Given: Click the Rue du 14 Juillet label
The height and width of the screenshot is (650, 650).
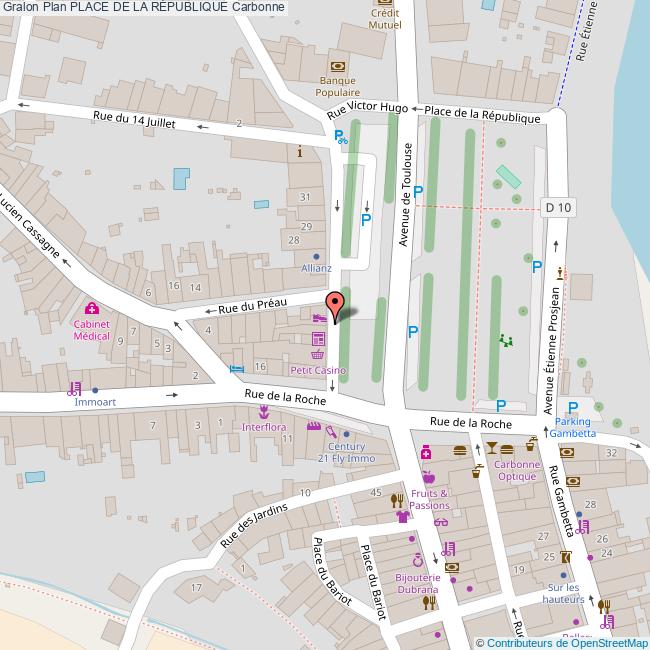Looking at the screenshot, I should [x=134, y=117].
